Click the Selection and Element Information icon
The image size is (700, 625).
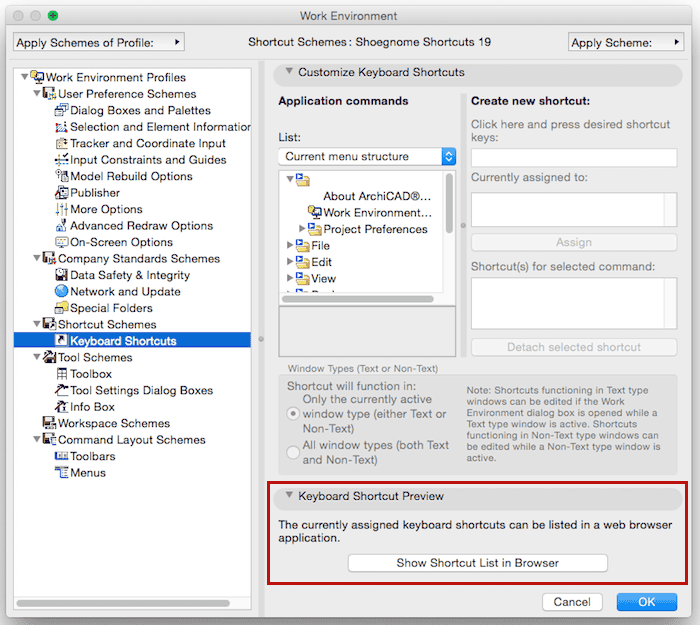(x=61, y=127)
